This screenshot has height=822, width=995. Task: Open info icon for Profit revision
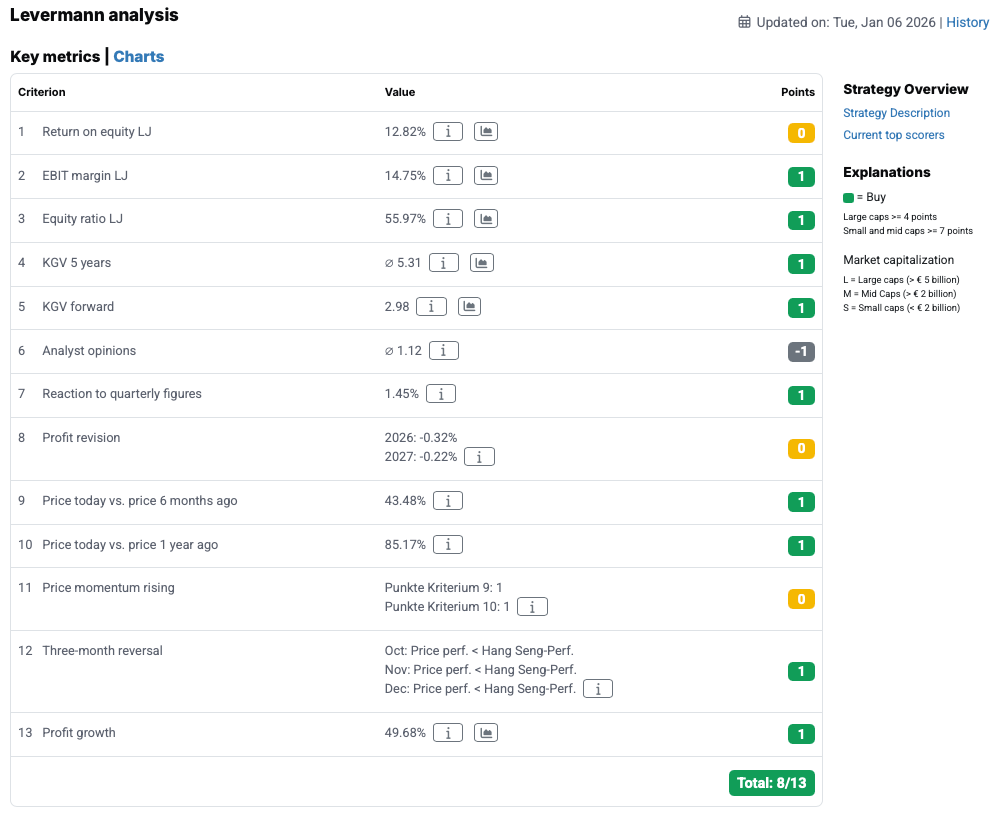tap(480, 457)
